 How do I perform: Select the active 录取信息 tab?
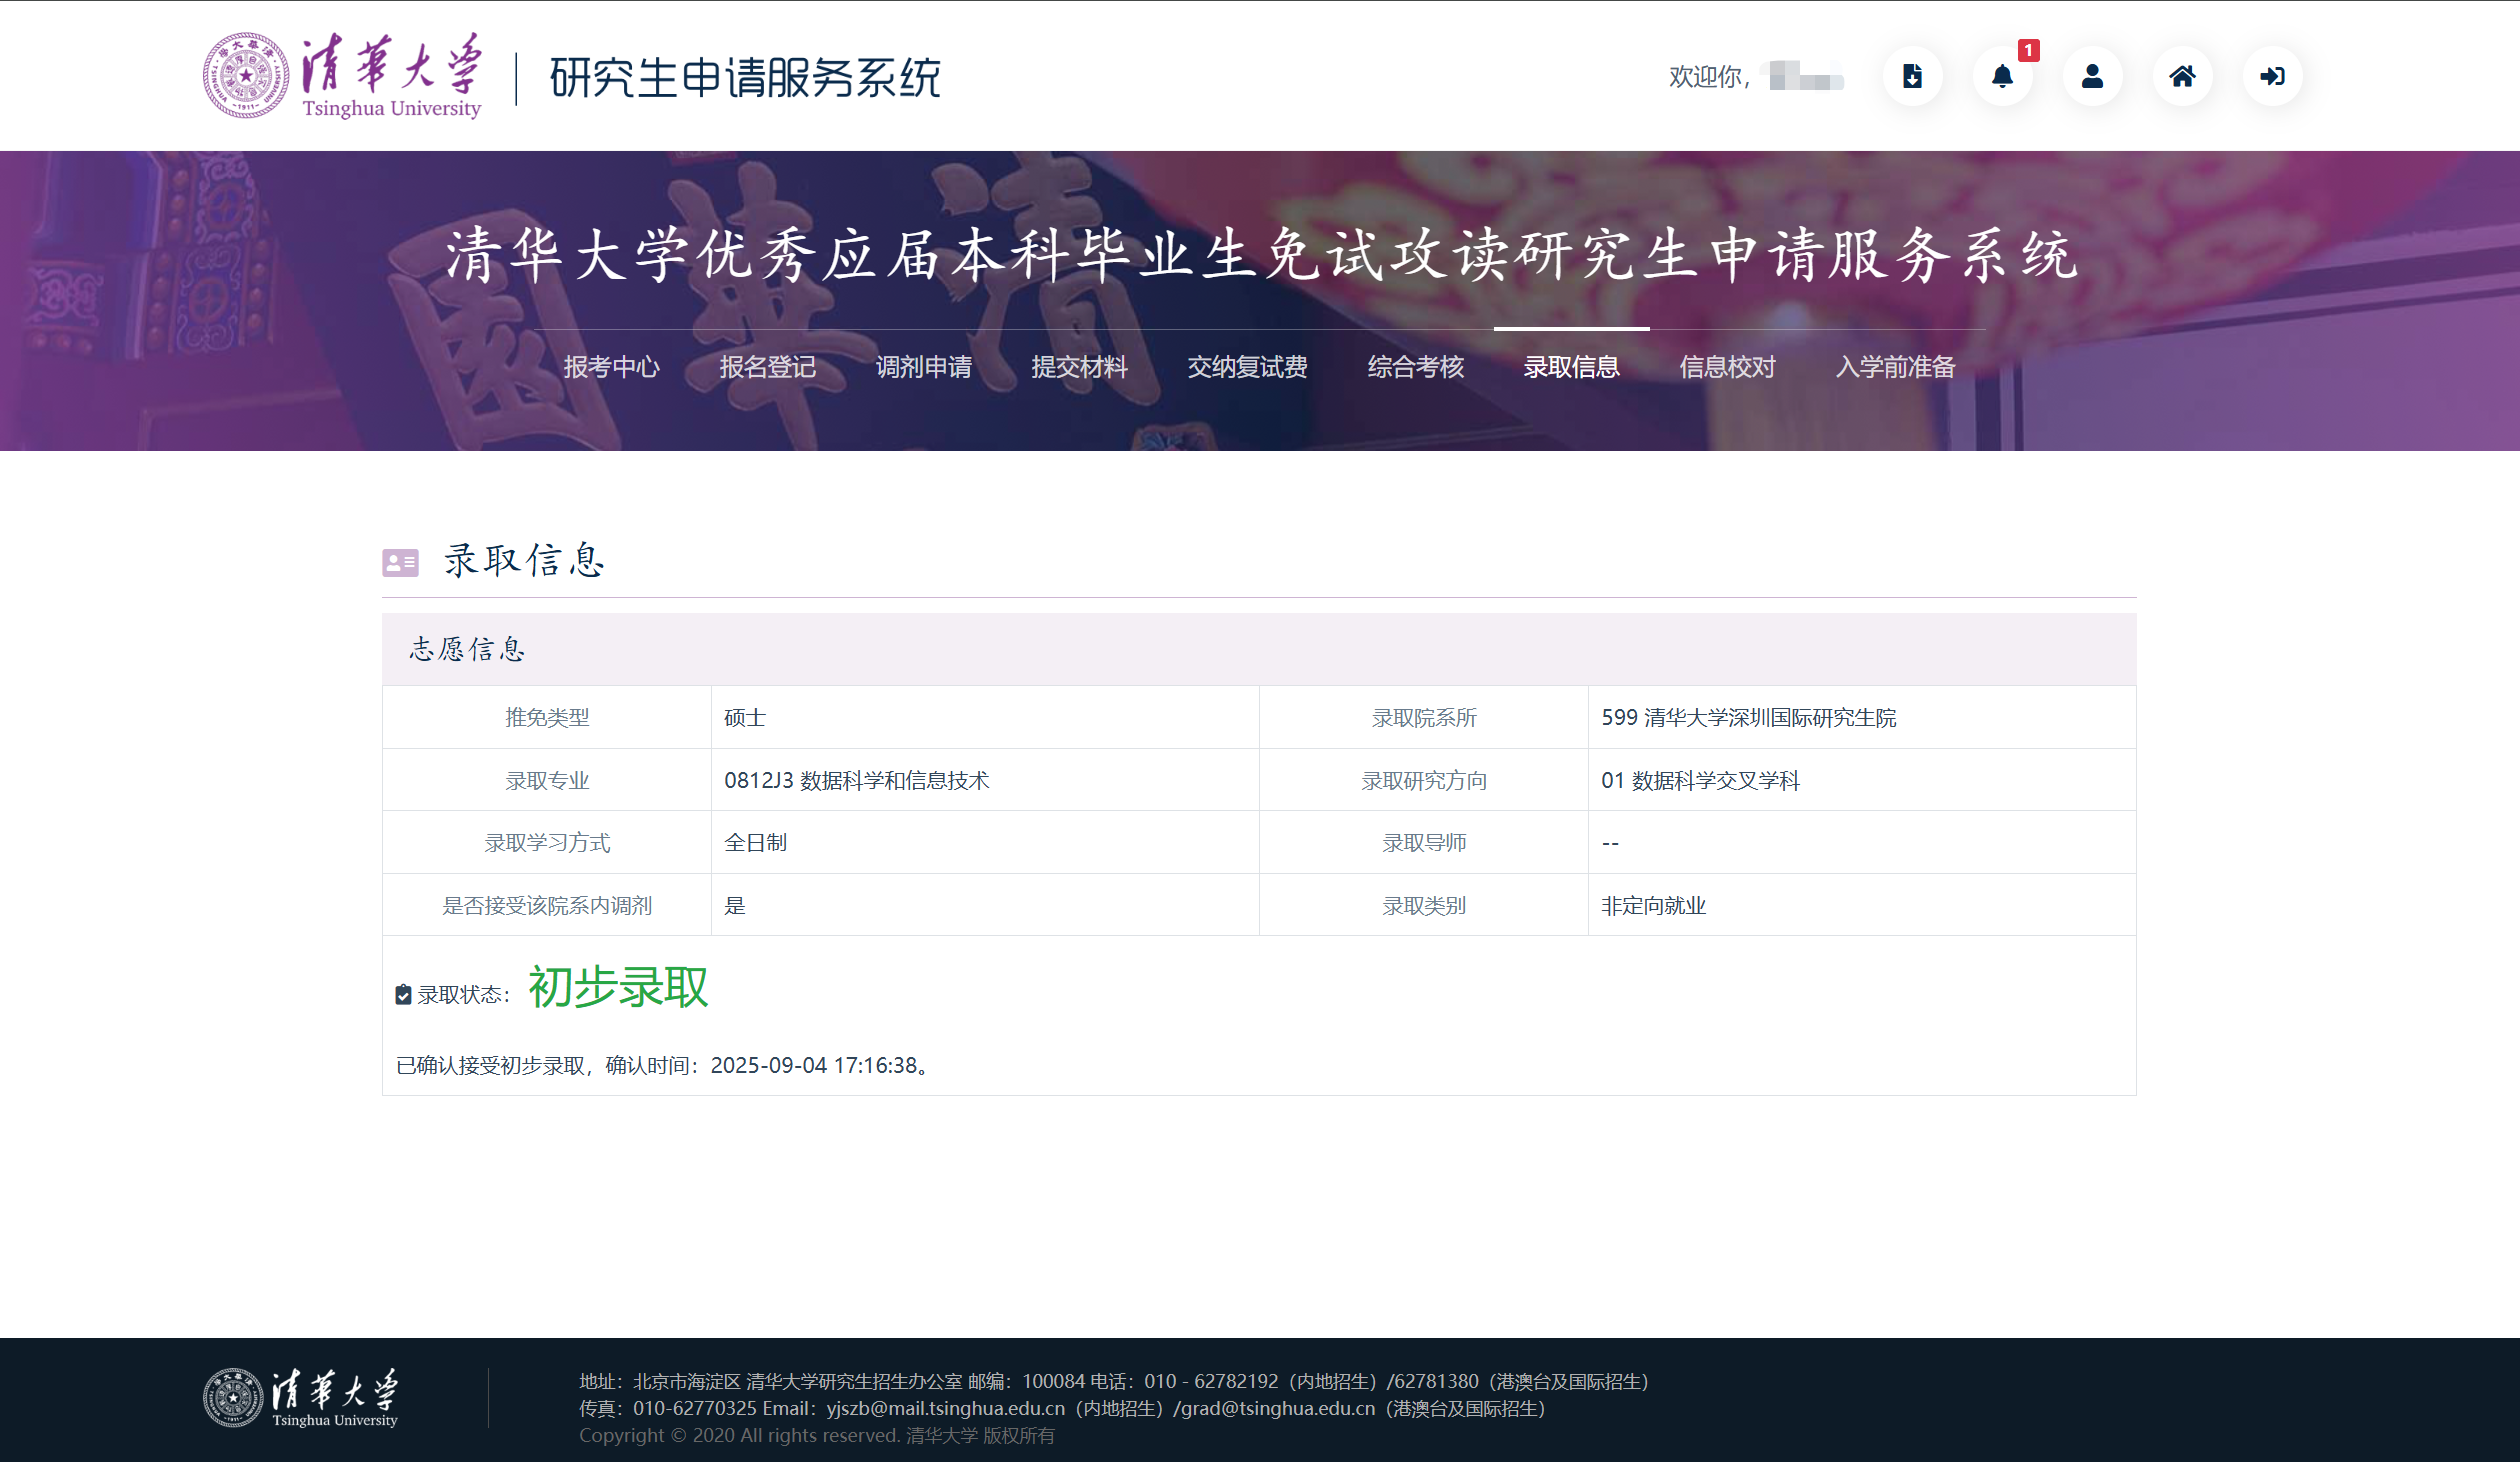coord(1571,367)
